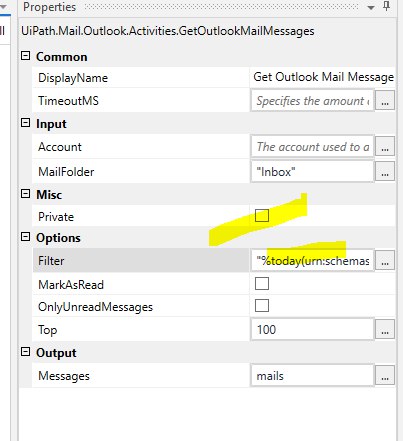This screenshot has width=403, height=441.
Task: Edit the DisplayName value field
Action: 323,77
